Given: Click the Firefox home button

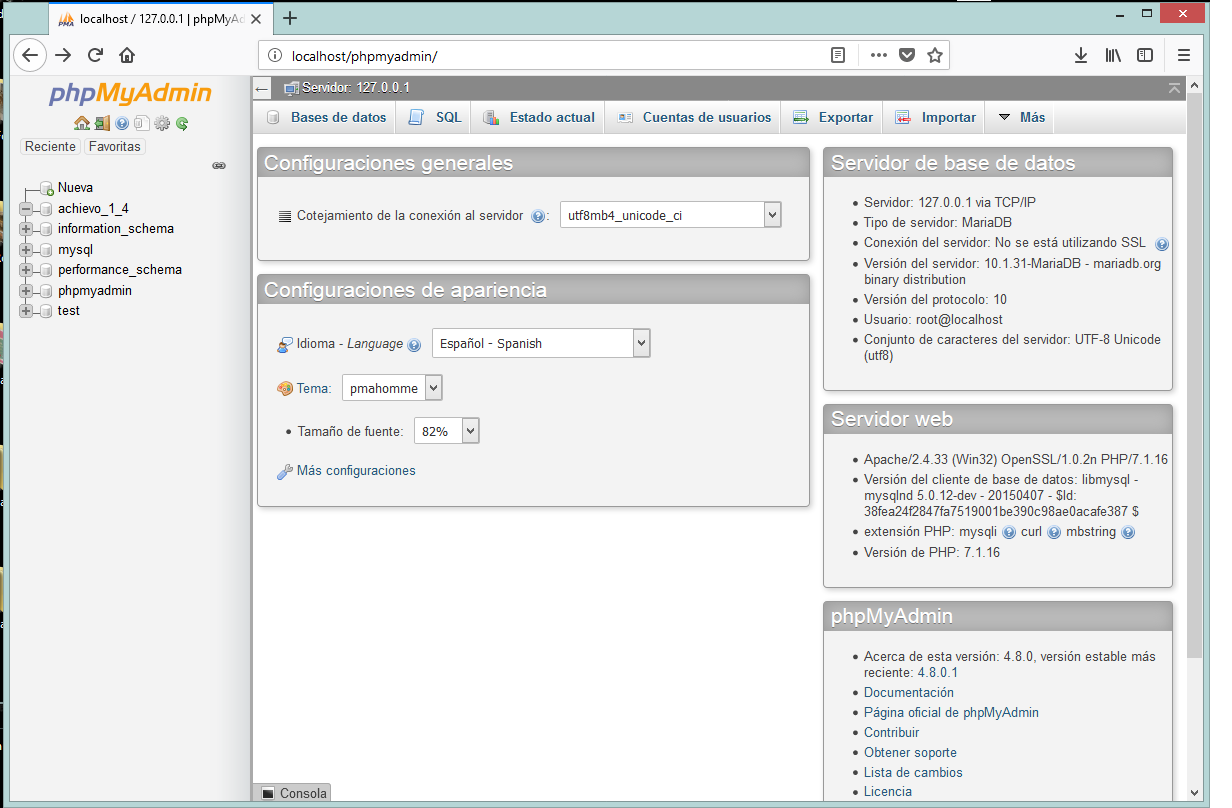Looking at the screenshot, I should click(127, 56).
